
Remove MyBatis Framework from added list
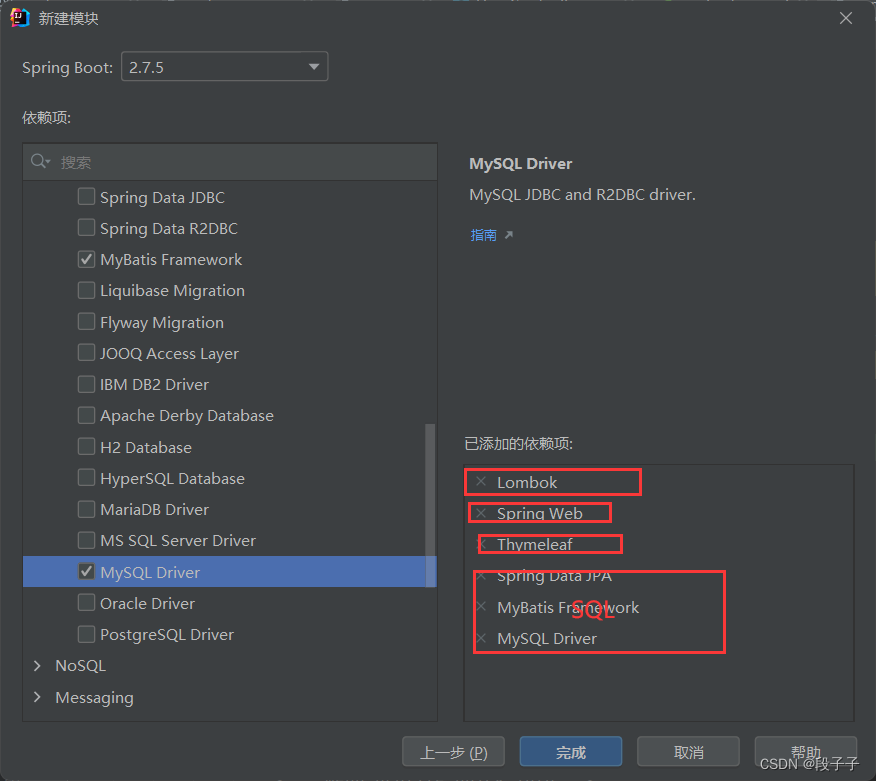tap(481, 607)
